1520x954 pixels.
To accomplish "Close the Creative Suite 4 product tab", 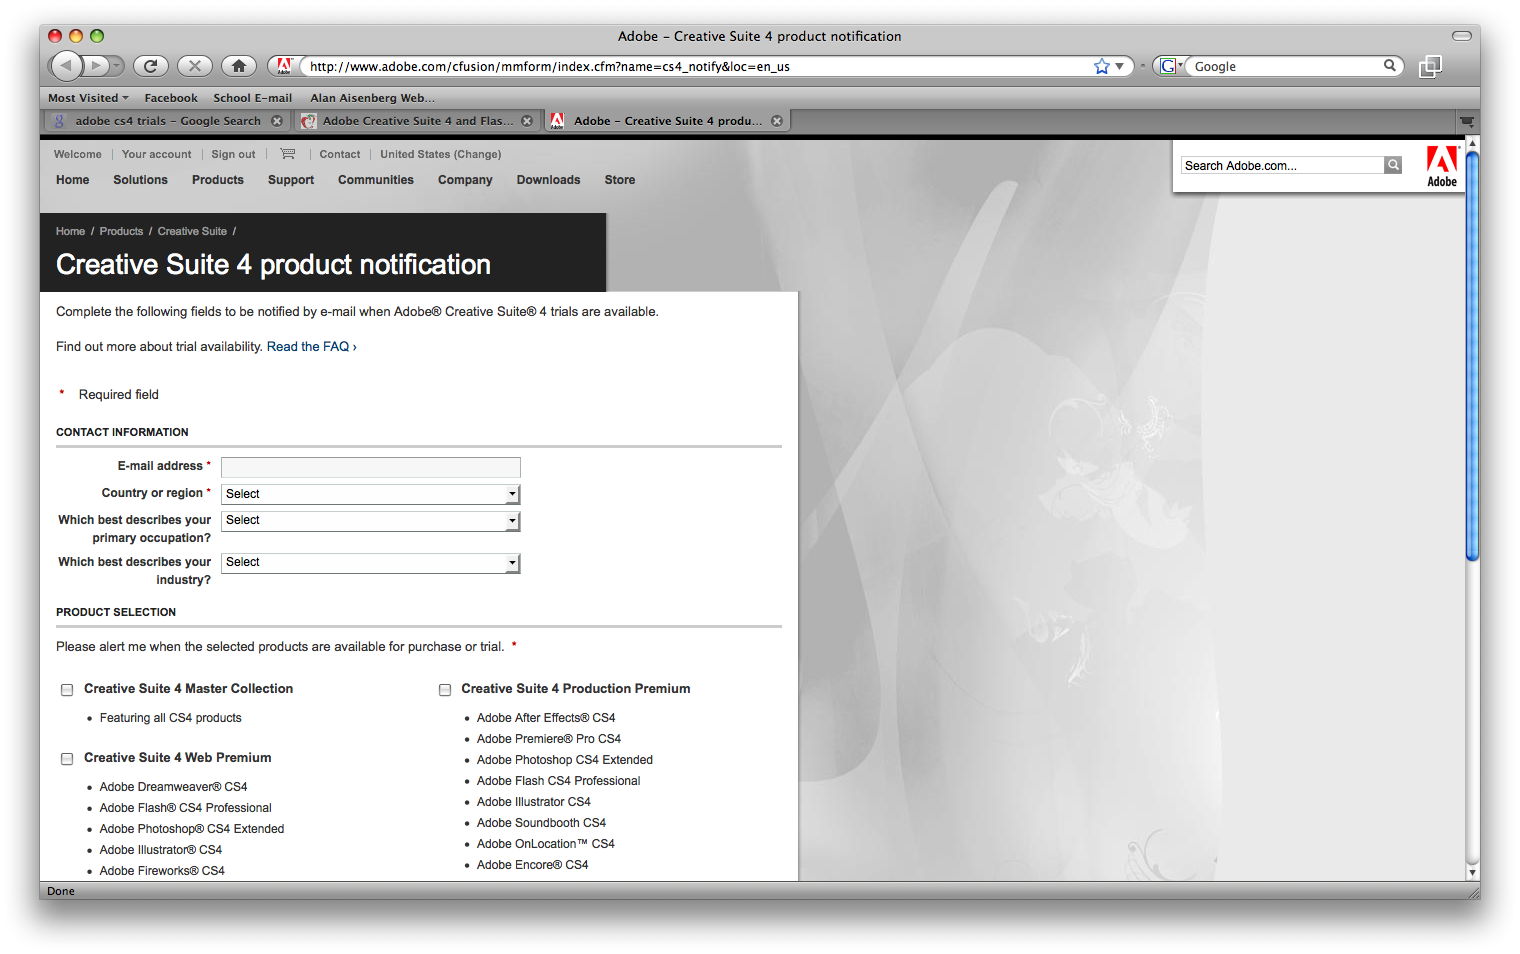I will pos(777,121).
